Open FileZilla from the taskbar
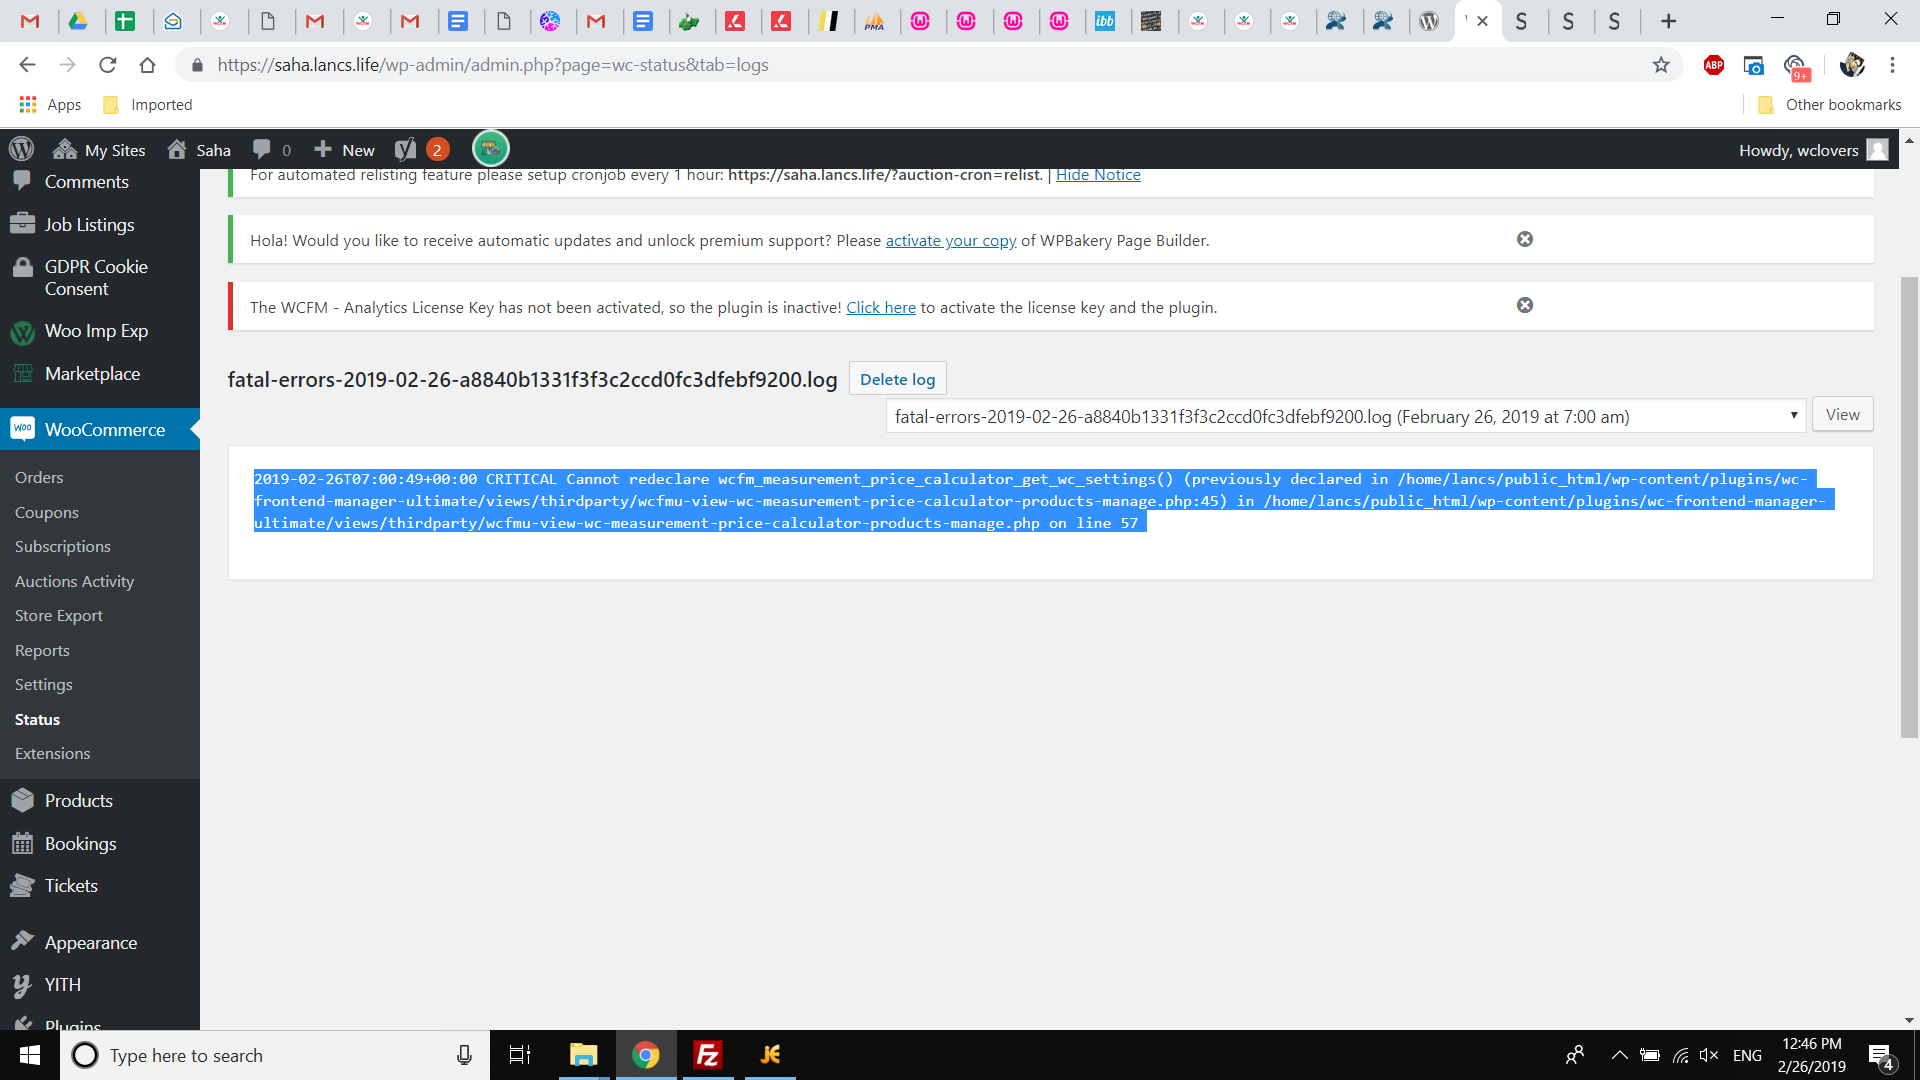 coord(708,1055)
